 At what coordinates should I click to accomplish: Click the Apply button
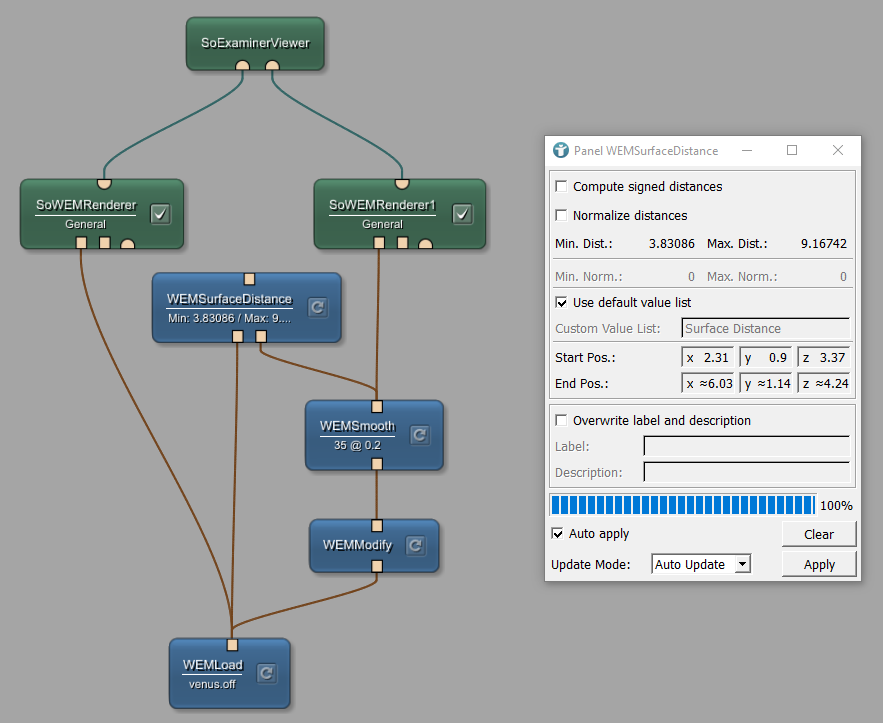818,563
